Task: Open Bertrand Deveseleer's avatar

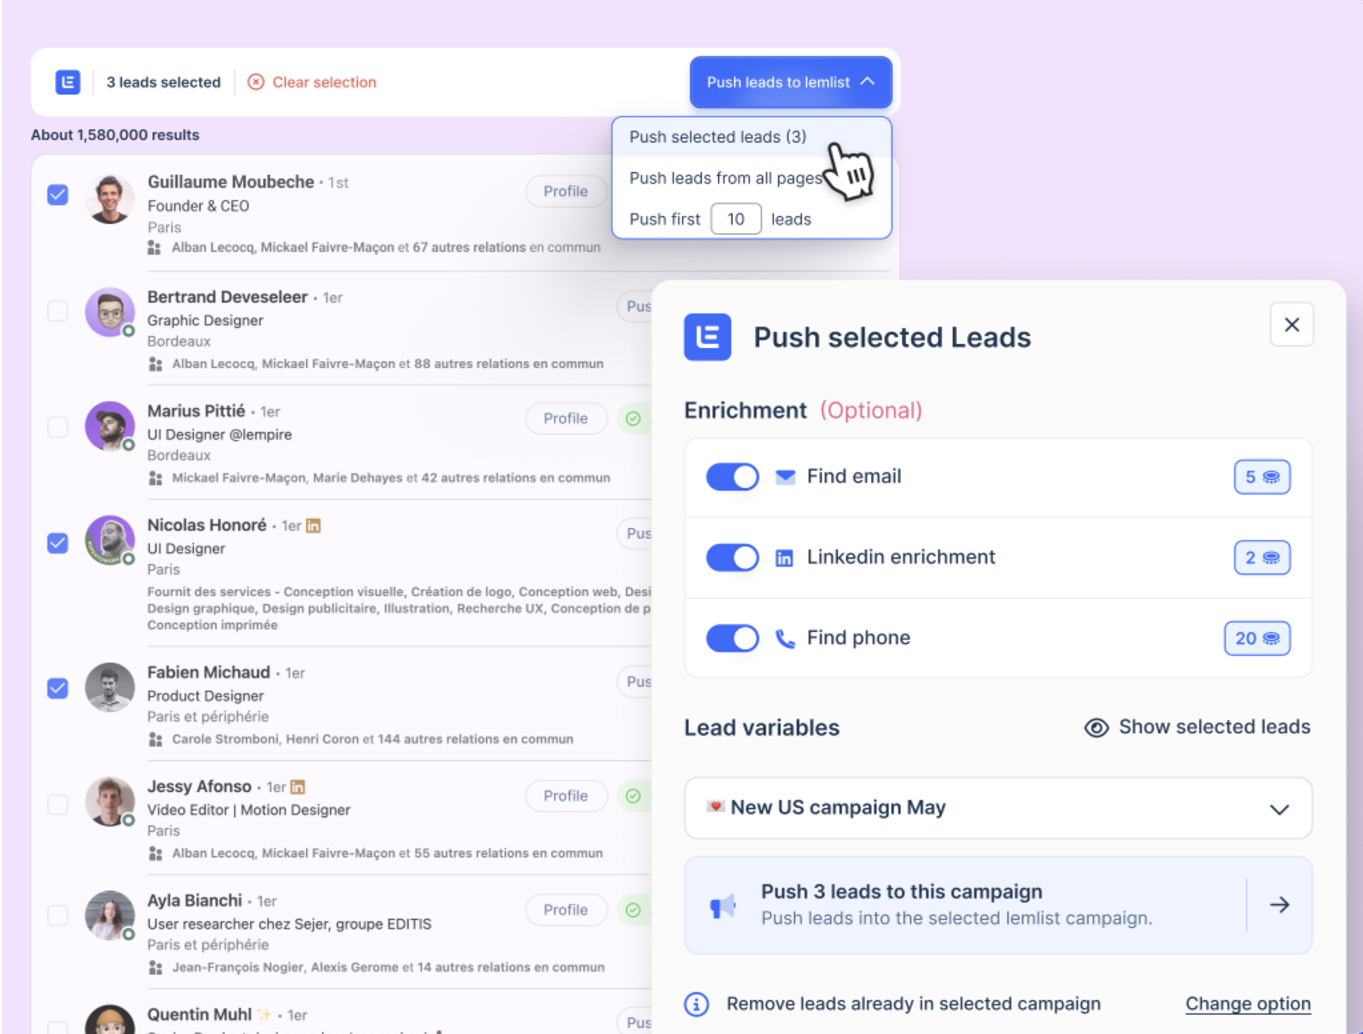Action: pos(110,312)
